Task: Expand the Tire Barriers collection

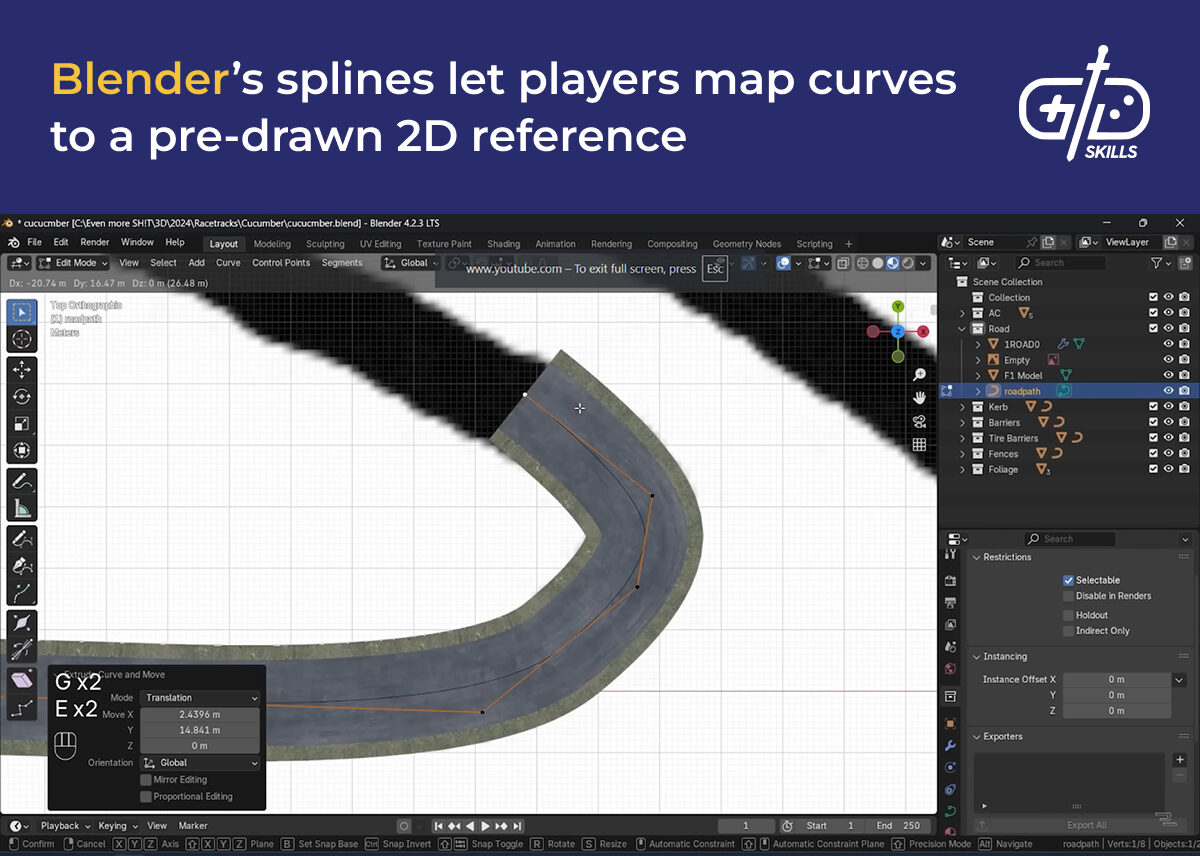Action: click(x=963, y=438)
